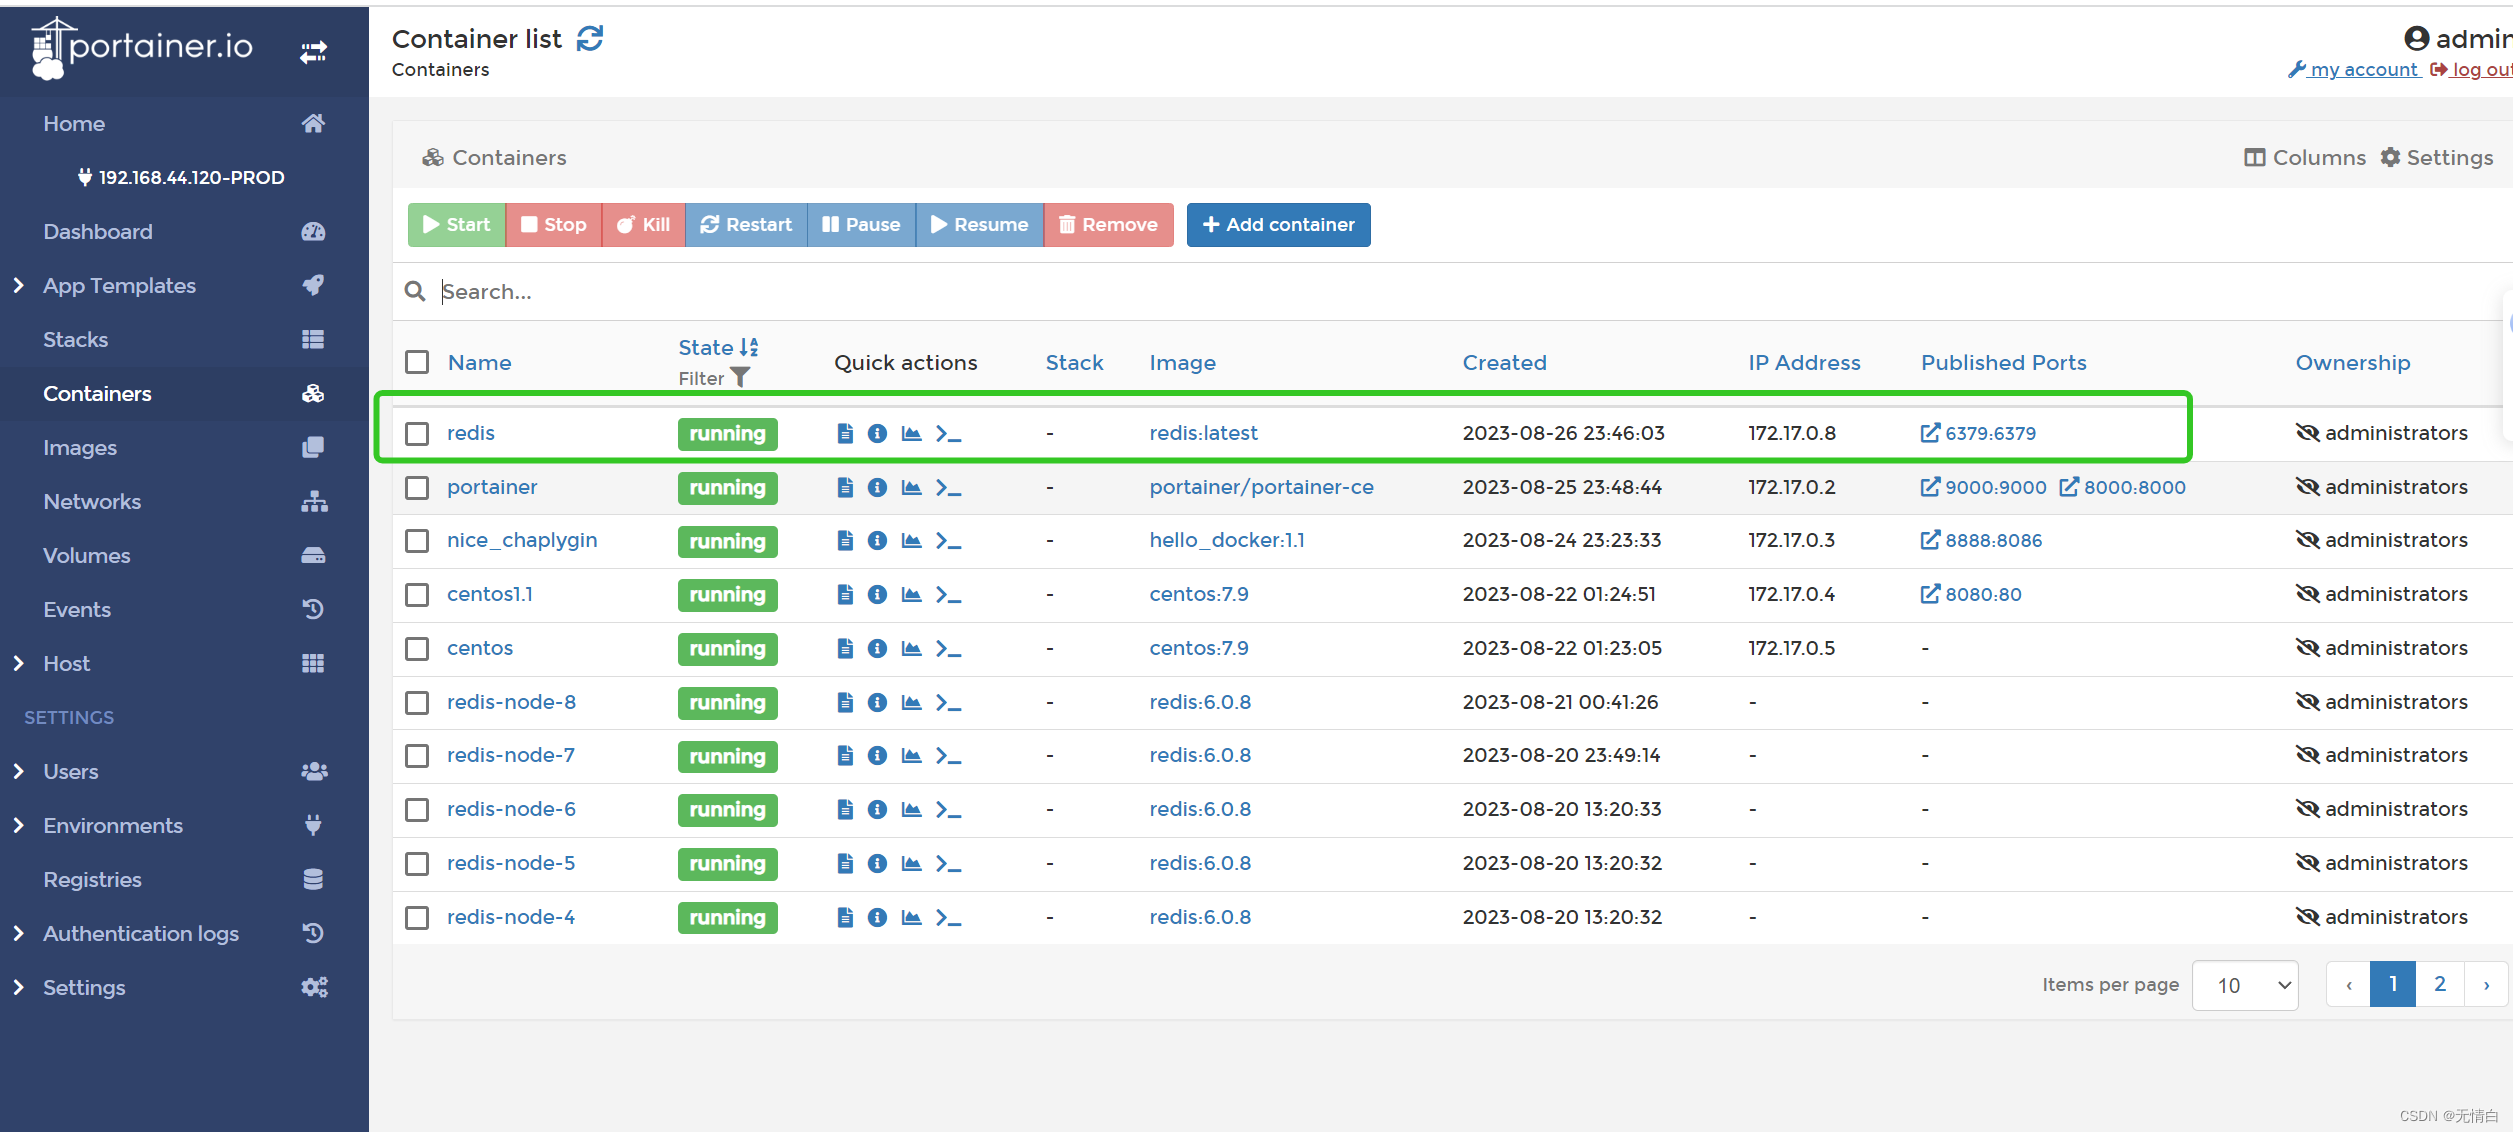The image size is (2513, 1132).
Task: Open the portainer/portainer-ce image link
Action: (1261, 487)
